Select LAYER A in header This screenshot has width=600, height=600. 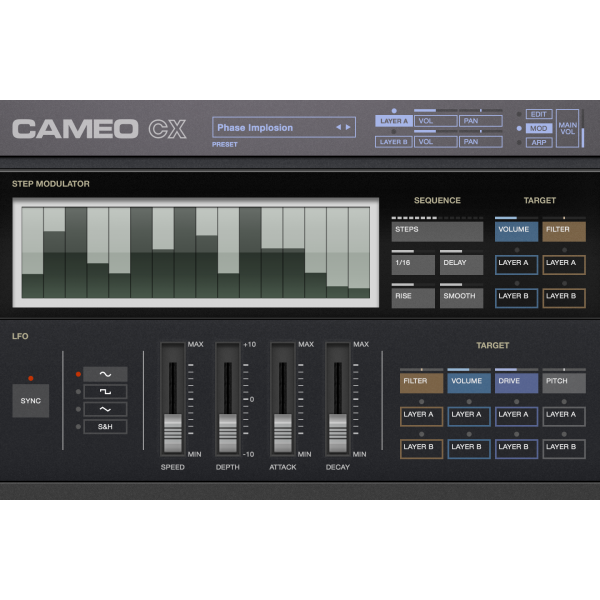tap(394, 121)
